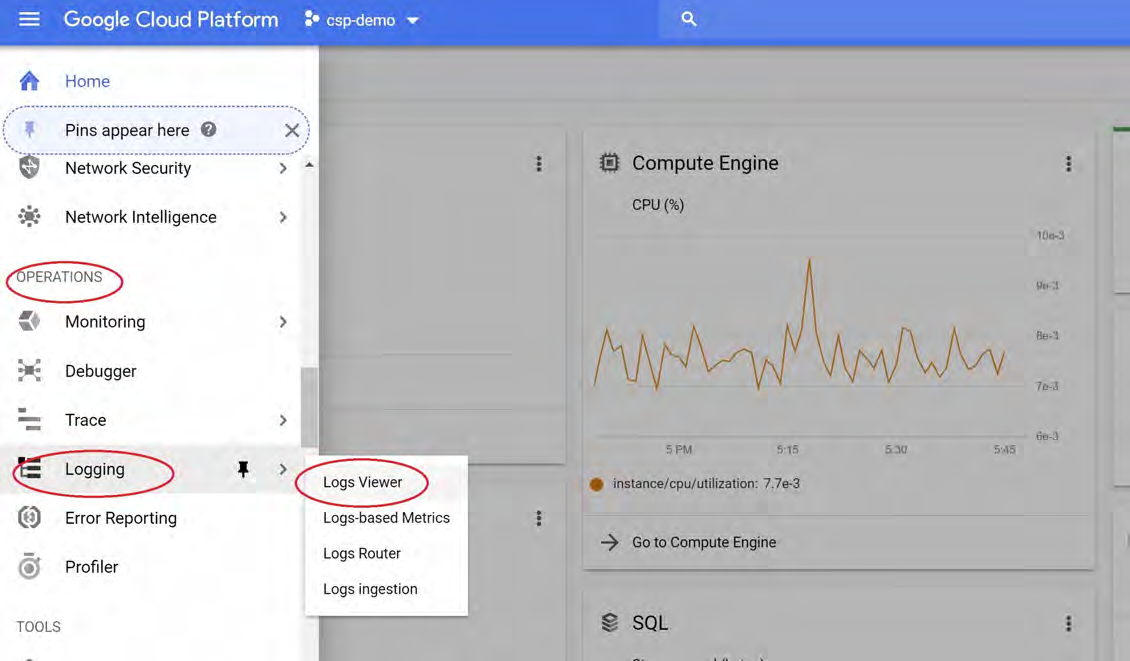Click the TOOLS section heading
1130x661 pixels.
click(38, 626)
